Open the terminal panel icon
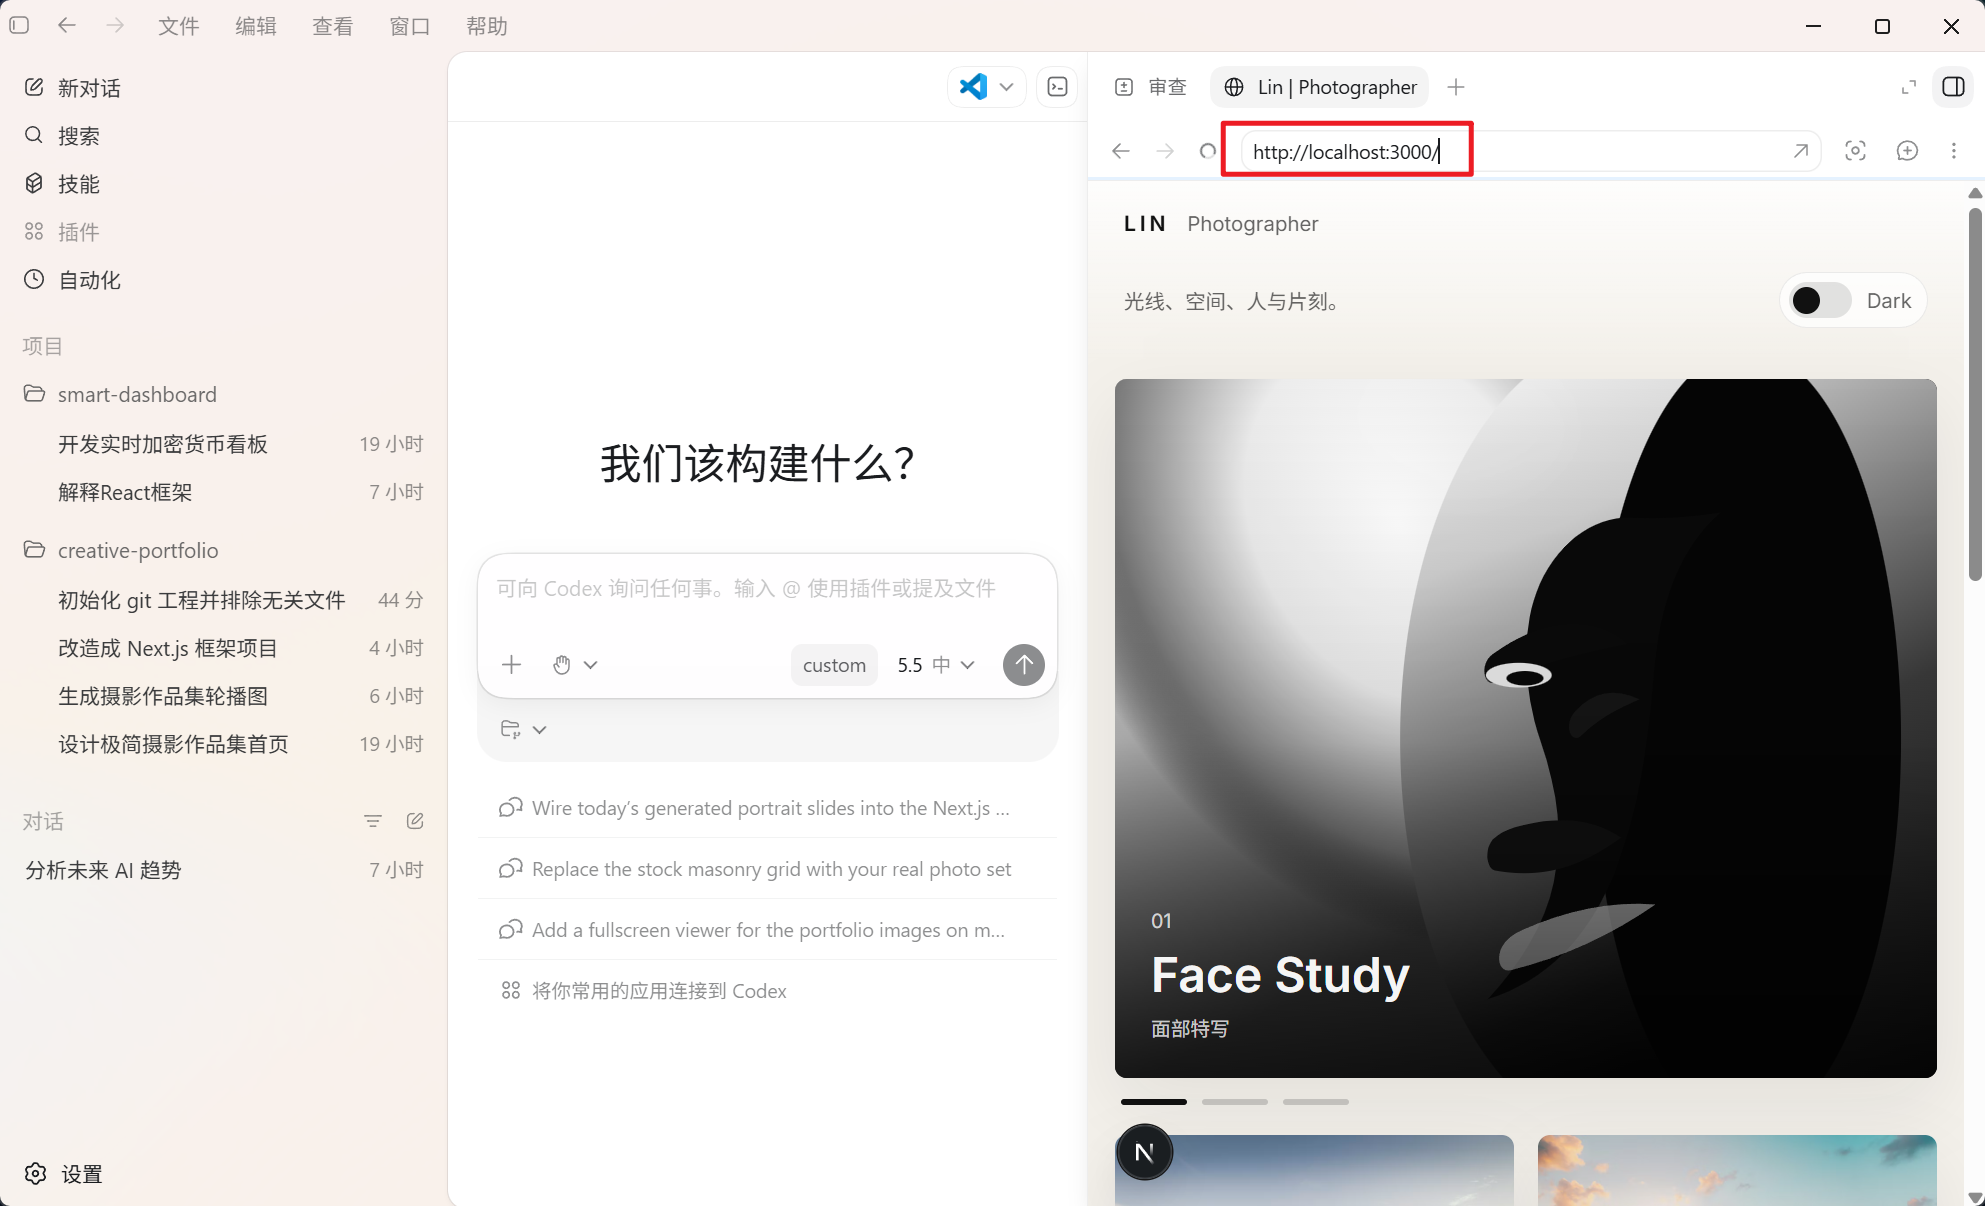Image resolution: width=1985 pixels, height=1206 pixels. [x=1057, y=87]
